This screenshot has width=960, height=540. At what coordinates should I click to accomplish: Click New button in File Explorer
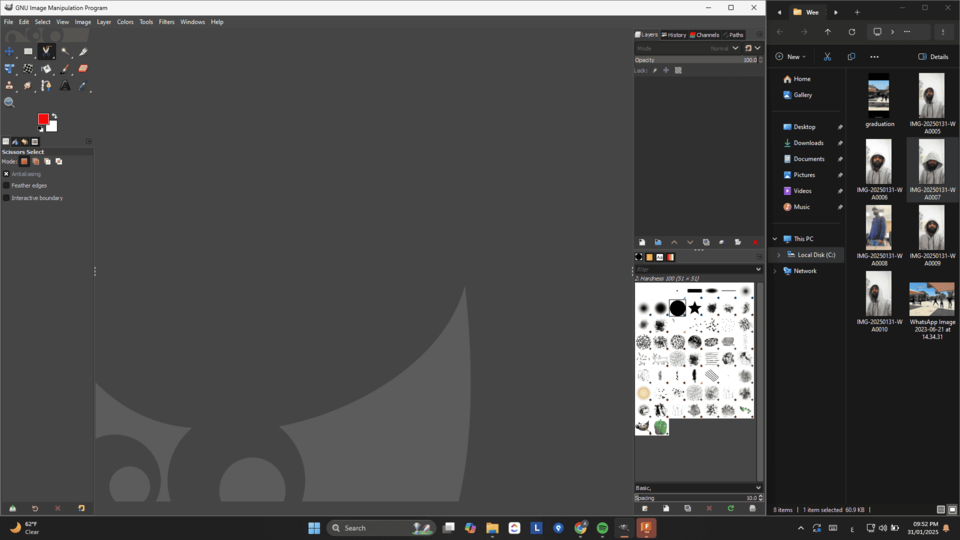(790, 57)
